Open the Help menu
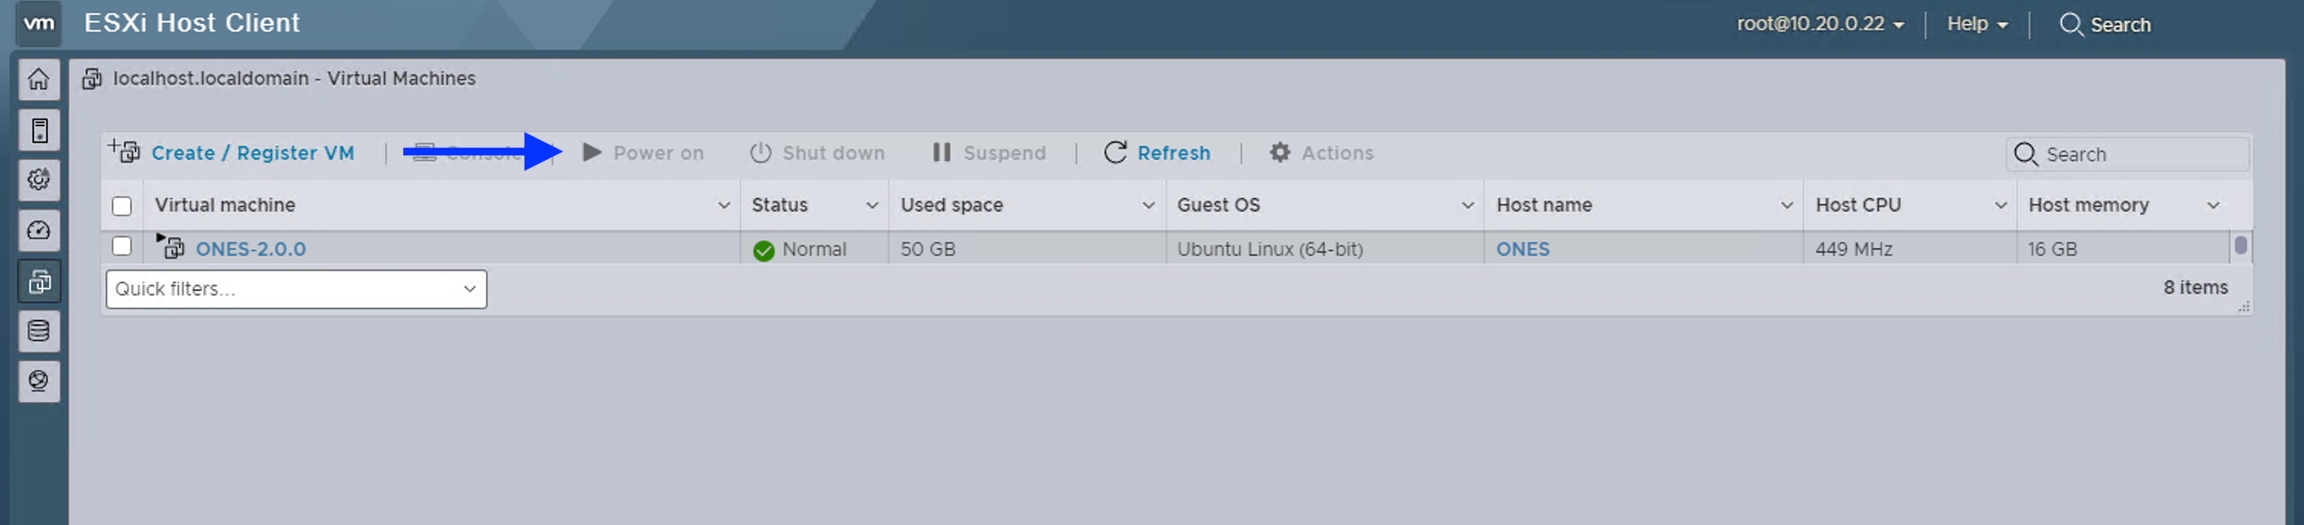 [1976, 24]
